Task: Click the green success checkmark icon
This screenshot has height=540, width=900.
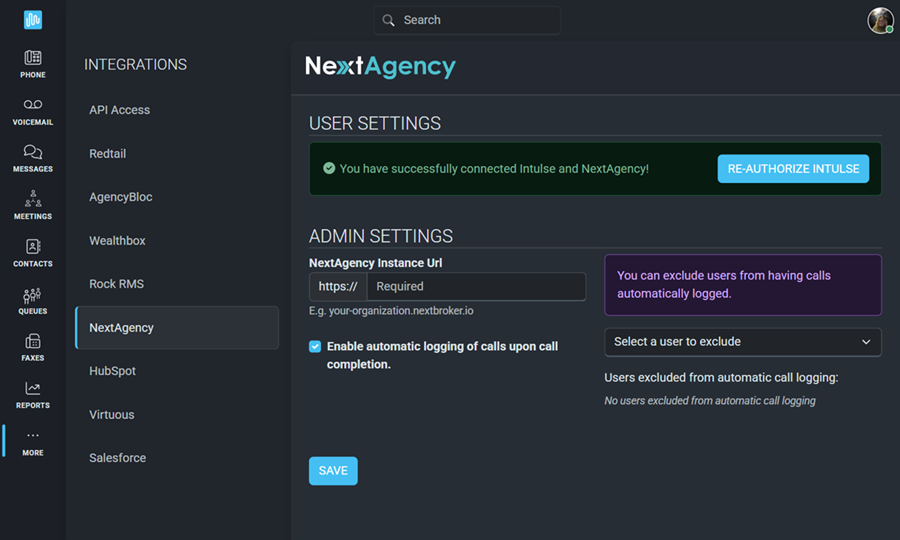Action: (x=329, y=168)
